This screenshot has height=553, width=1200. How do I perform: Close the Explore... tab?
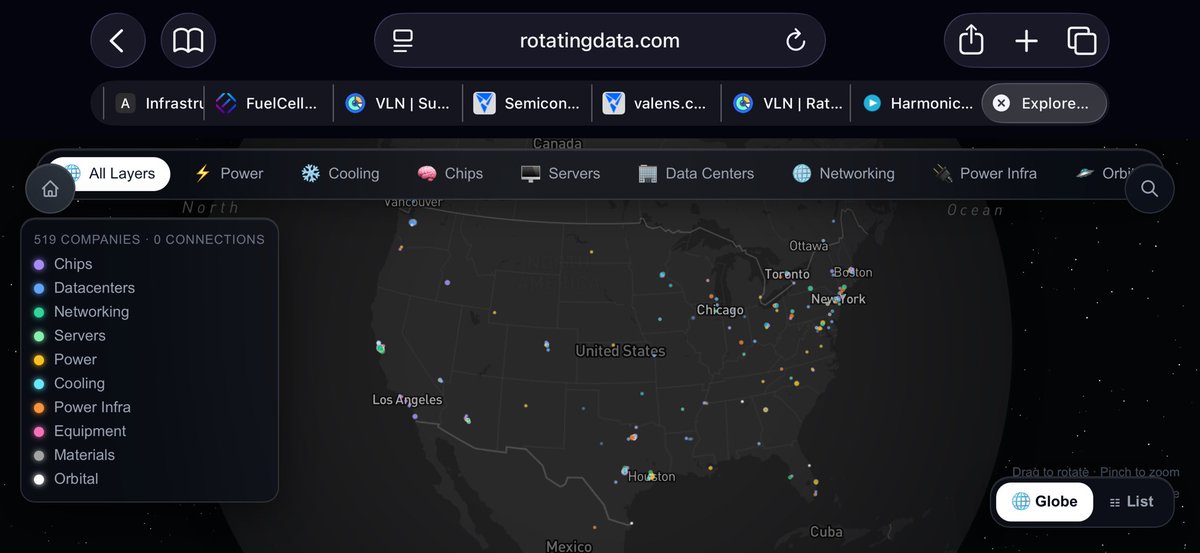pyautogui.click(x=1001, y=103)
